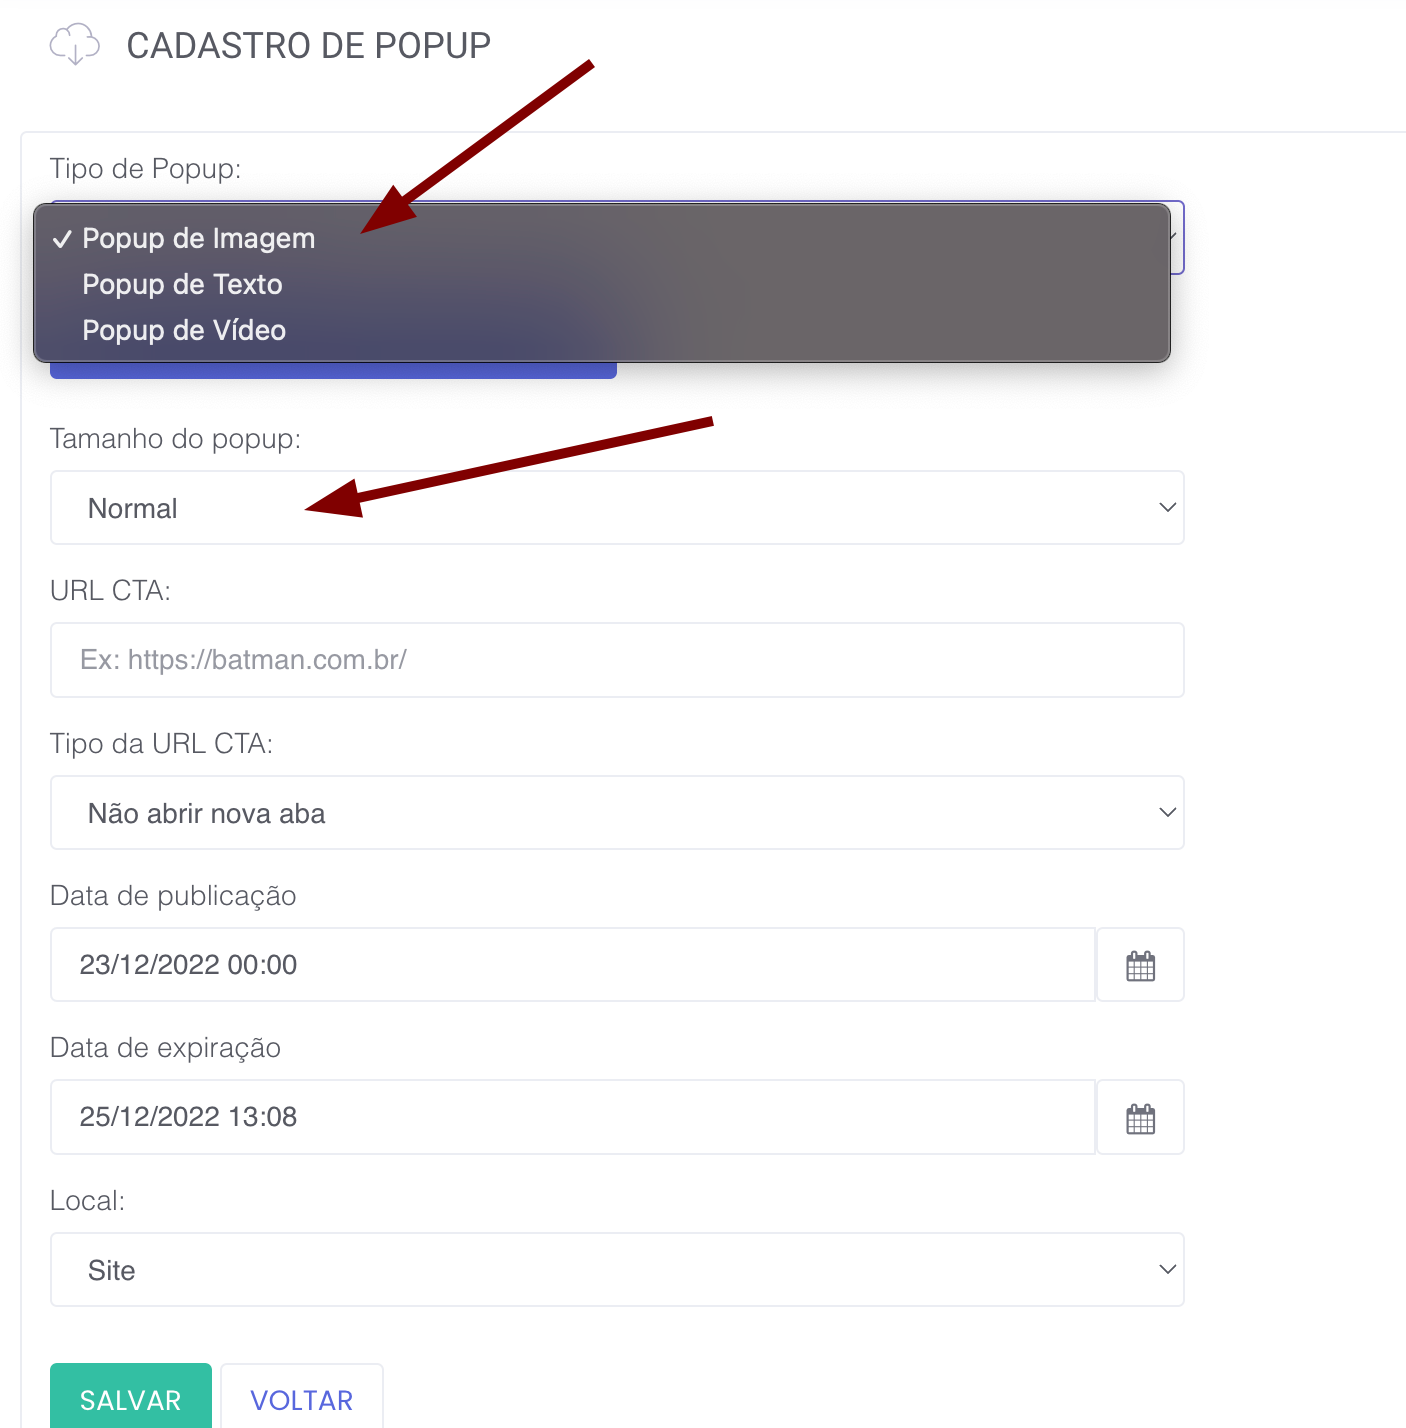Pick the Popup de Vídeo option
The width and height of the screenshot is (1406, 1428).
[184, 331]
